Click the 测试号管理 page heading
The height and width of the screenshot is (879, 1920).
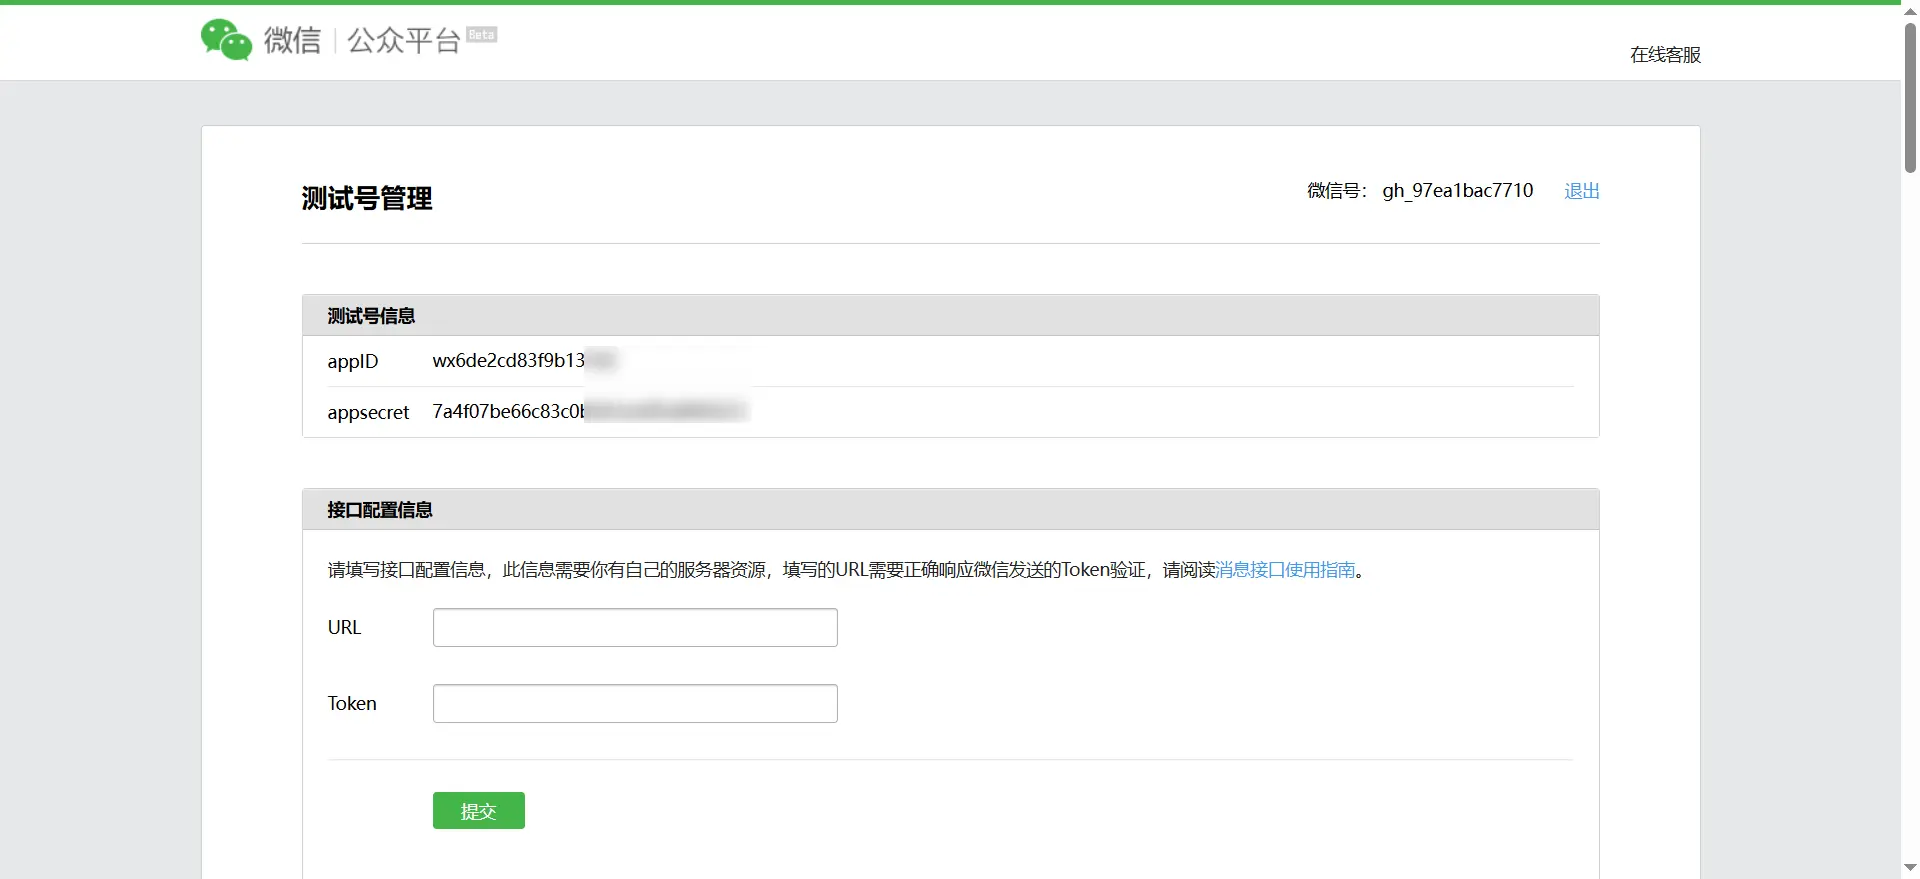coord(367,198)
